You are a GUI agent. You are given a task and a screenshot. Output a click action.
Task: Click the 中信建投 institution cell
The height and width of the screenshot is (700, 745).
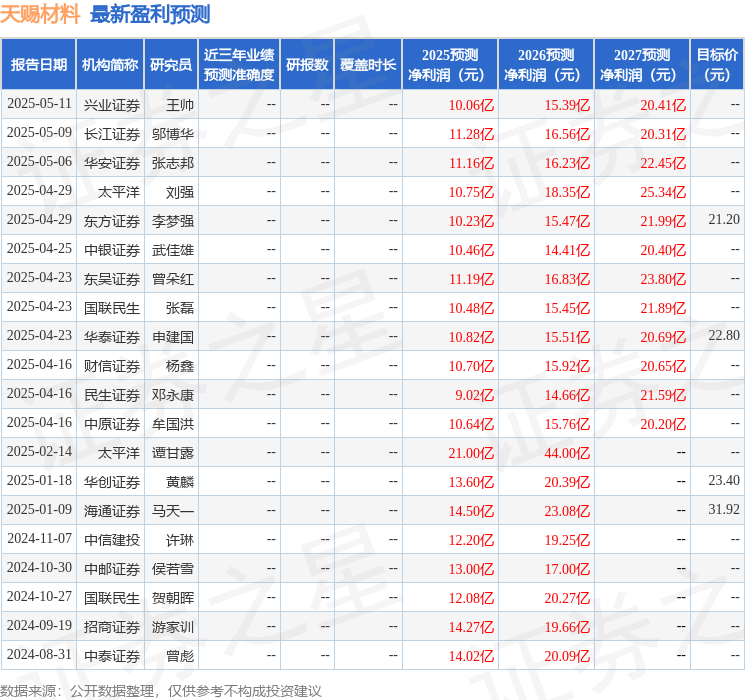tap(111, 539)
